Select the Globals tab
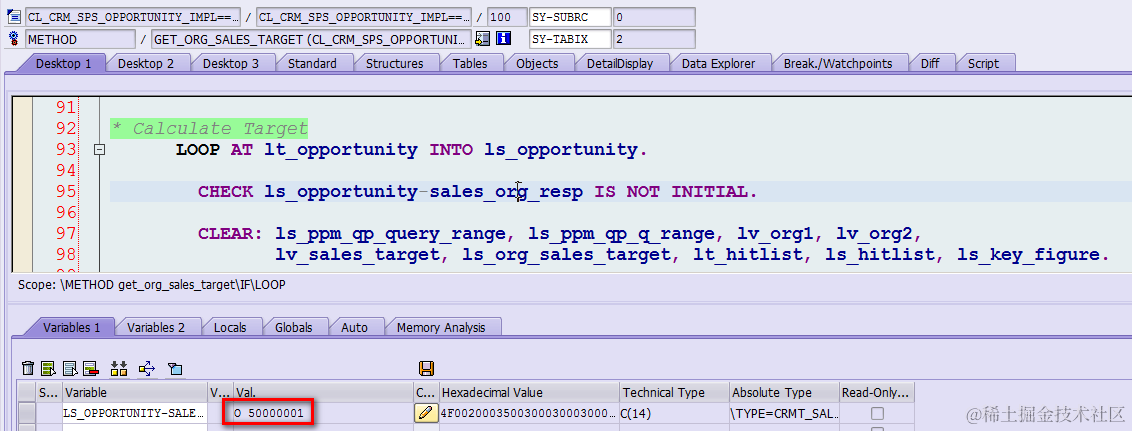 pos(293,327)
